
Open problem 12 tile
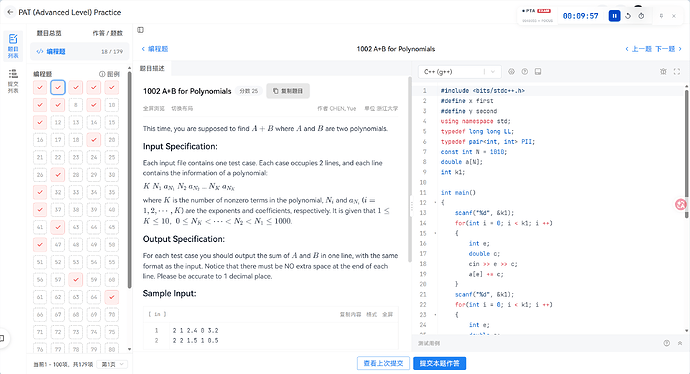click(58, 122)
